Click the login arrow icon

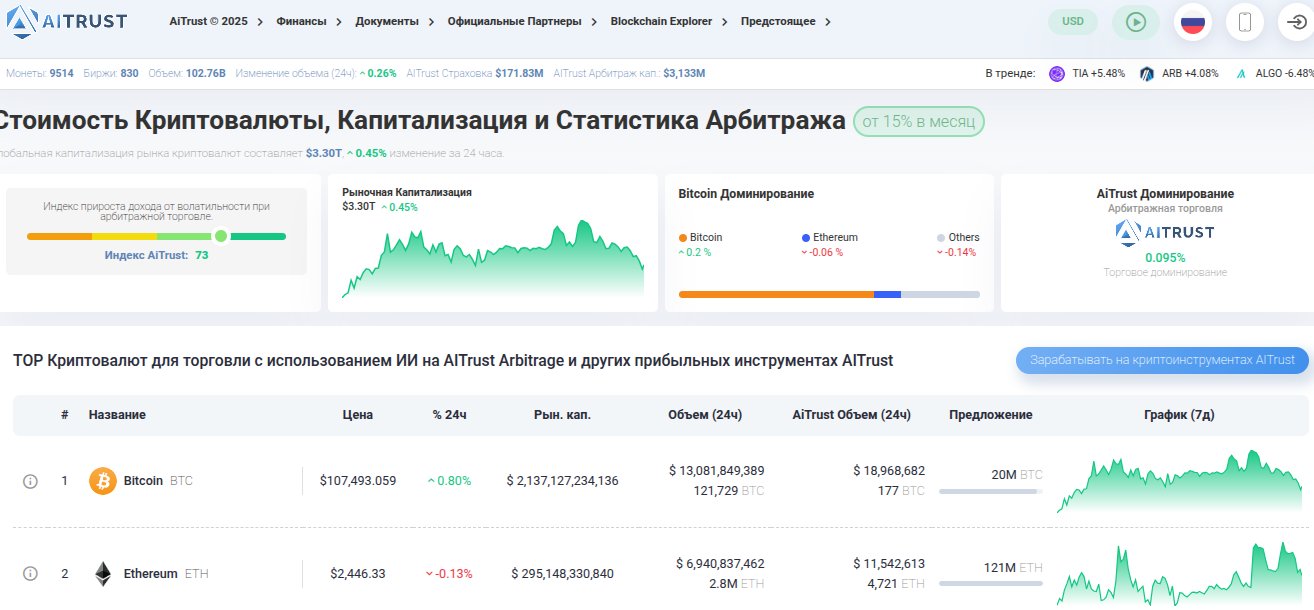(x=1296, y=22)
